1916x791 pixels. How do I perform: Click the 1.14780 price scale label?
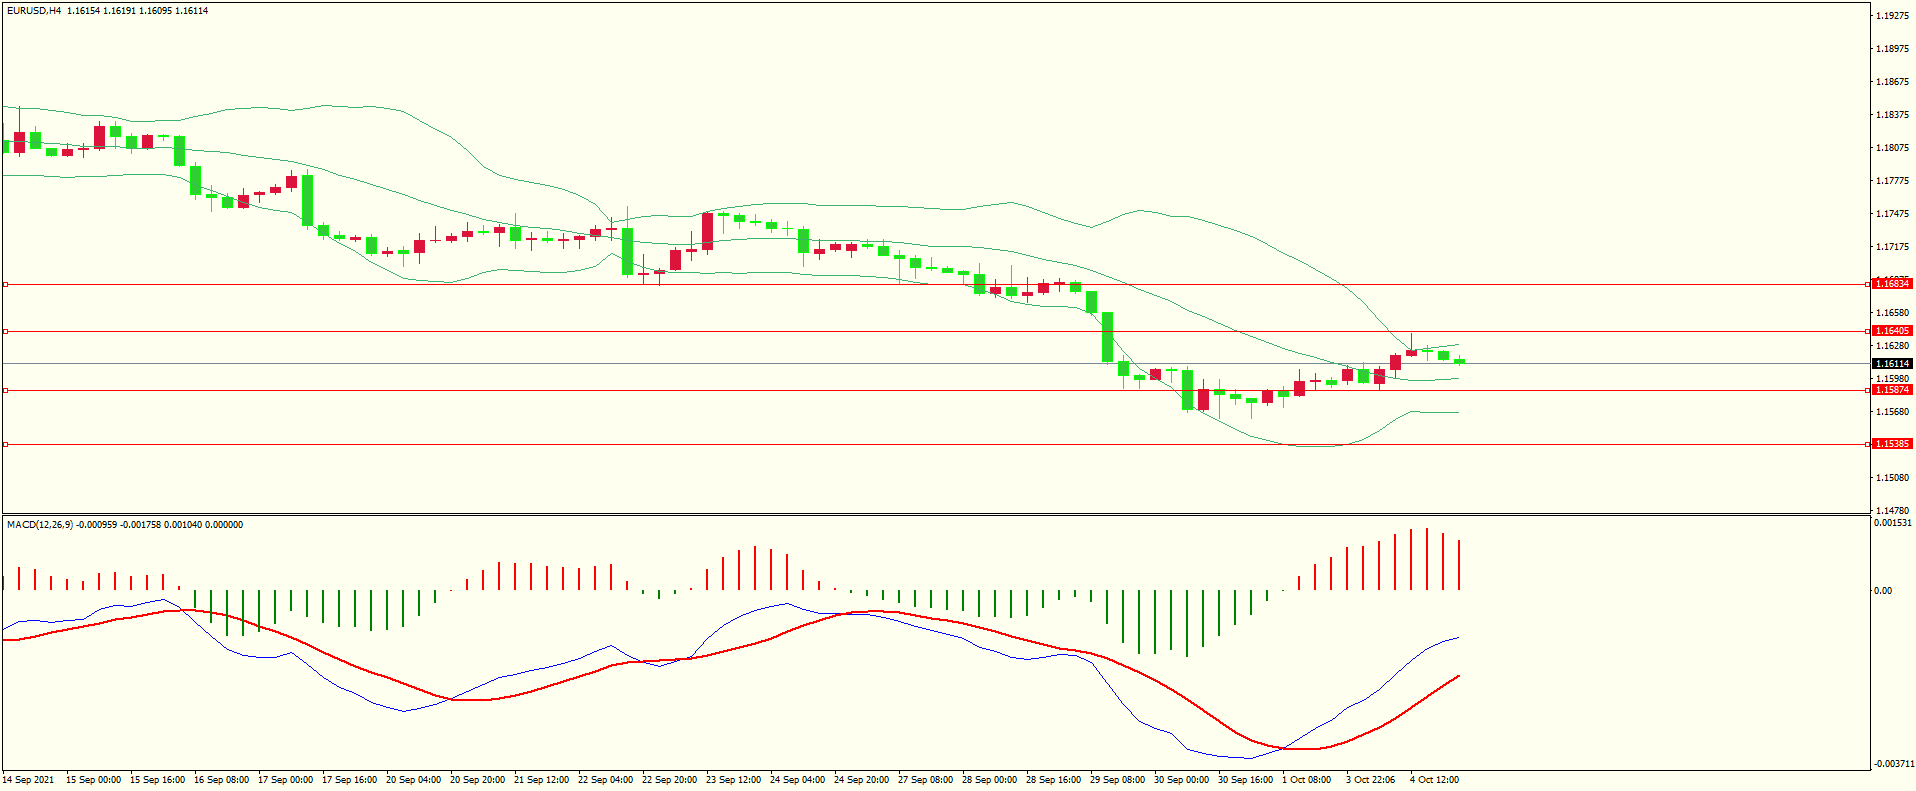(x=1893, y=511)
